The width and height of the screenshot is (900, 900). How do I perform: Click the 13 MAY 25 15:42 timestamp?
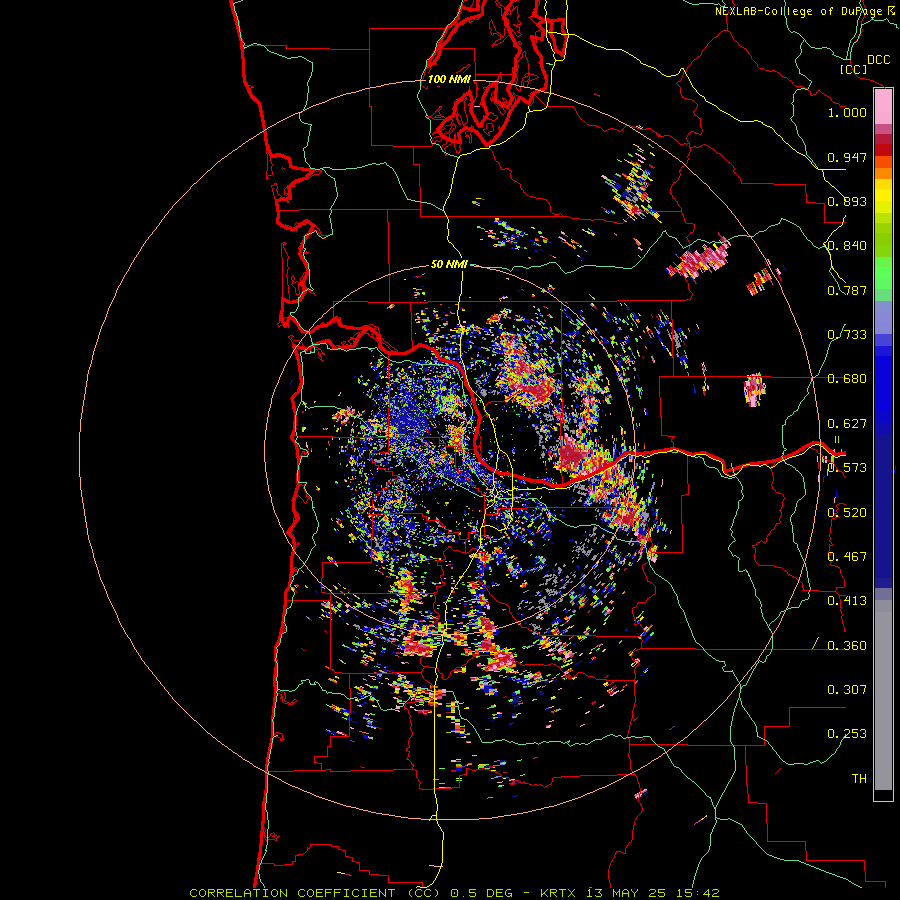click(653, 893)
